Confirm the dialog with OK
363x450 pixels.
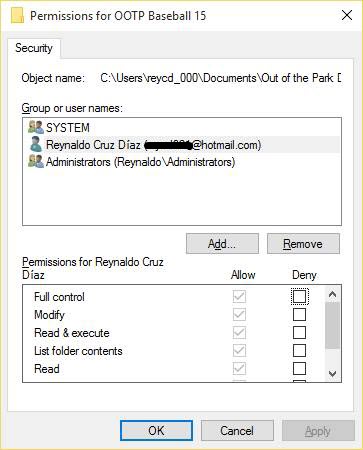click(156, 430)
